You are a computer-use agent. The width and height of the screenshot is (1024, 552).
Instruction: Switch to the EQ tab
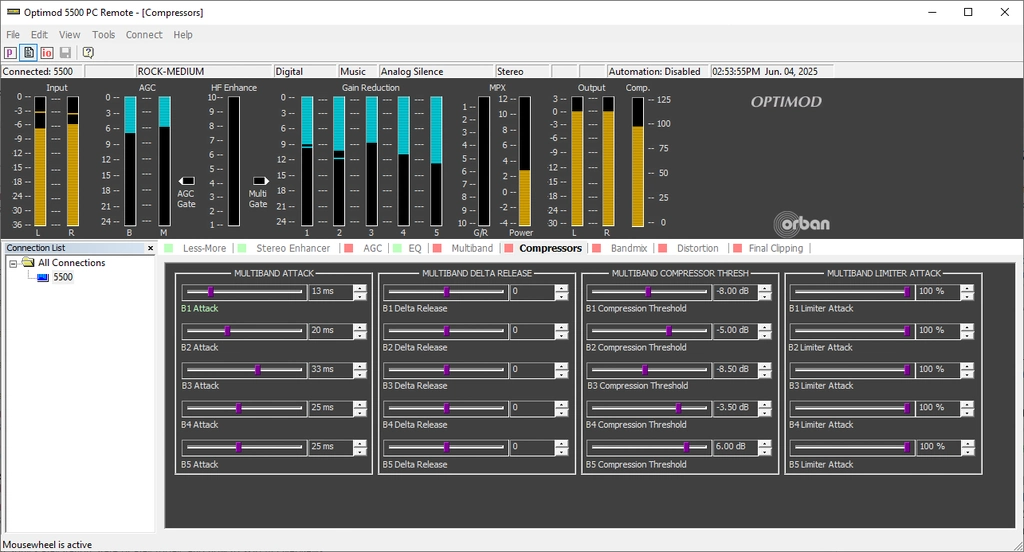[x=415, y=248]
